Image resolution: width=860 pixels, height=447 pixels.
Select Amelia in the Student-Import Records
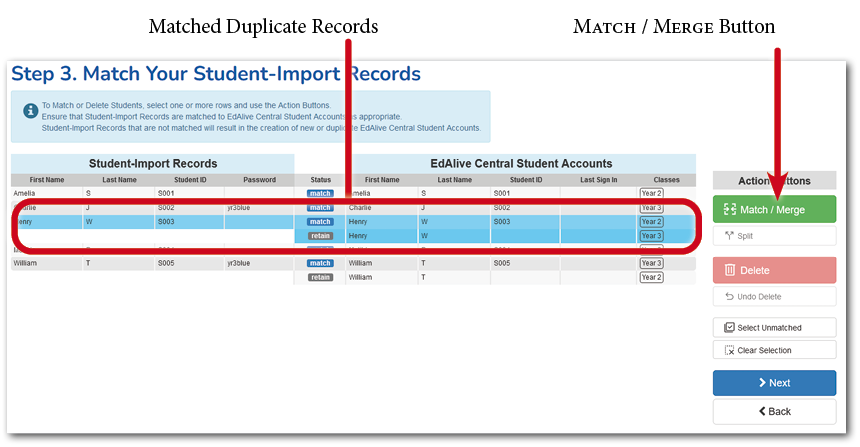click(24, 194)
